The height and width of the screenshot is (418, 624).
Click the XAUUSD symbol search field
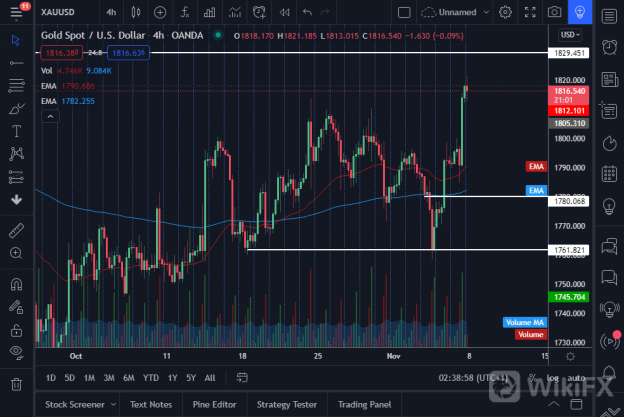pos(62,12)
